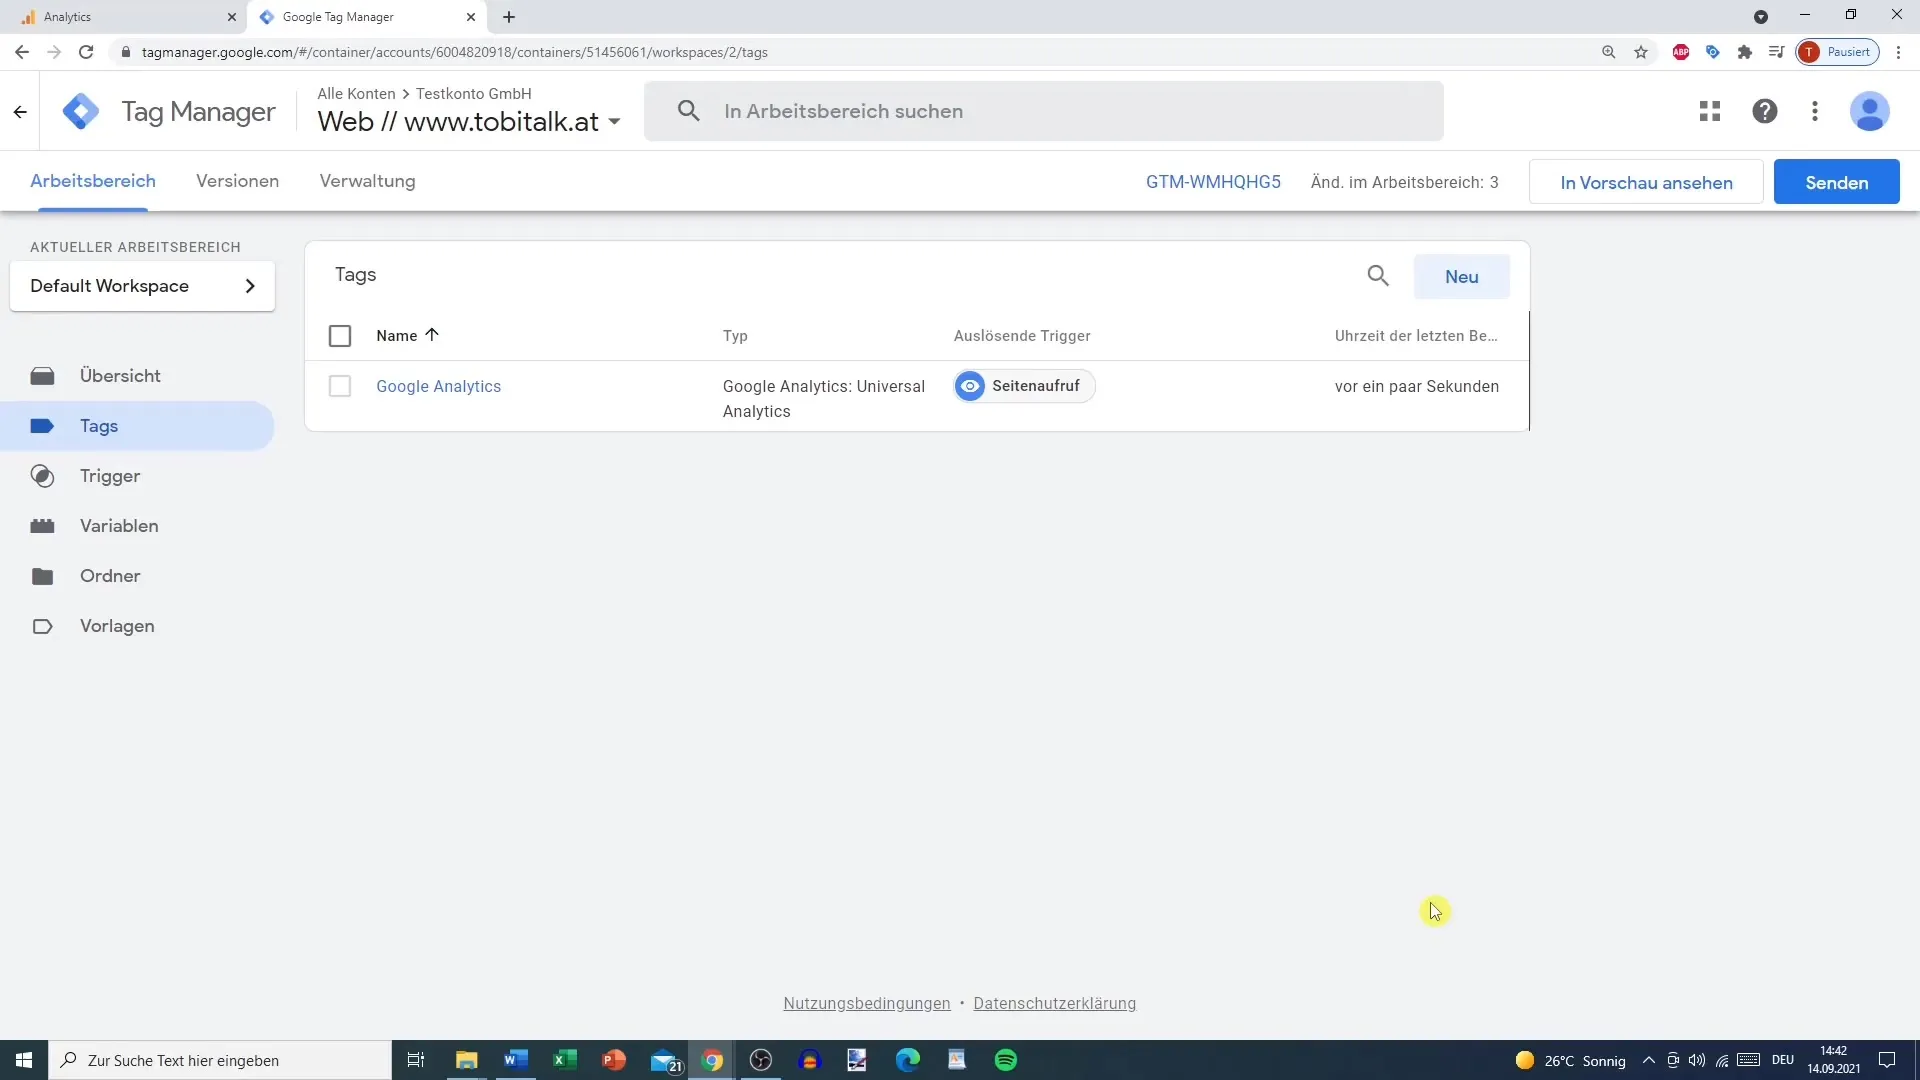The image size is (1920, 1080).
Task: Click the Vorlagen sidebar icon
Action: pyautogui.click(x=42, y=625)
